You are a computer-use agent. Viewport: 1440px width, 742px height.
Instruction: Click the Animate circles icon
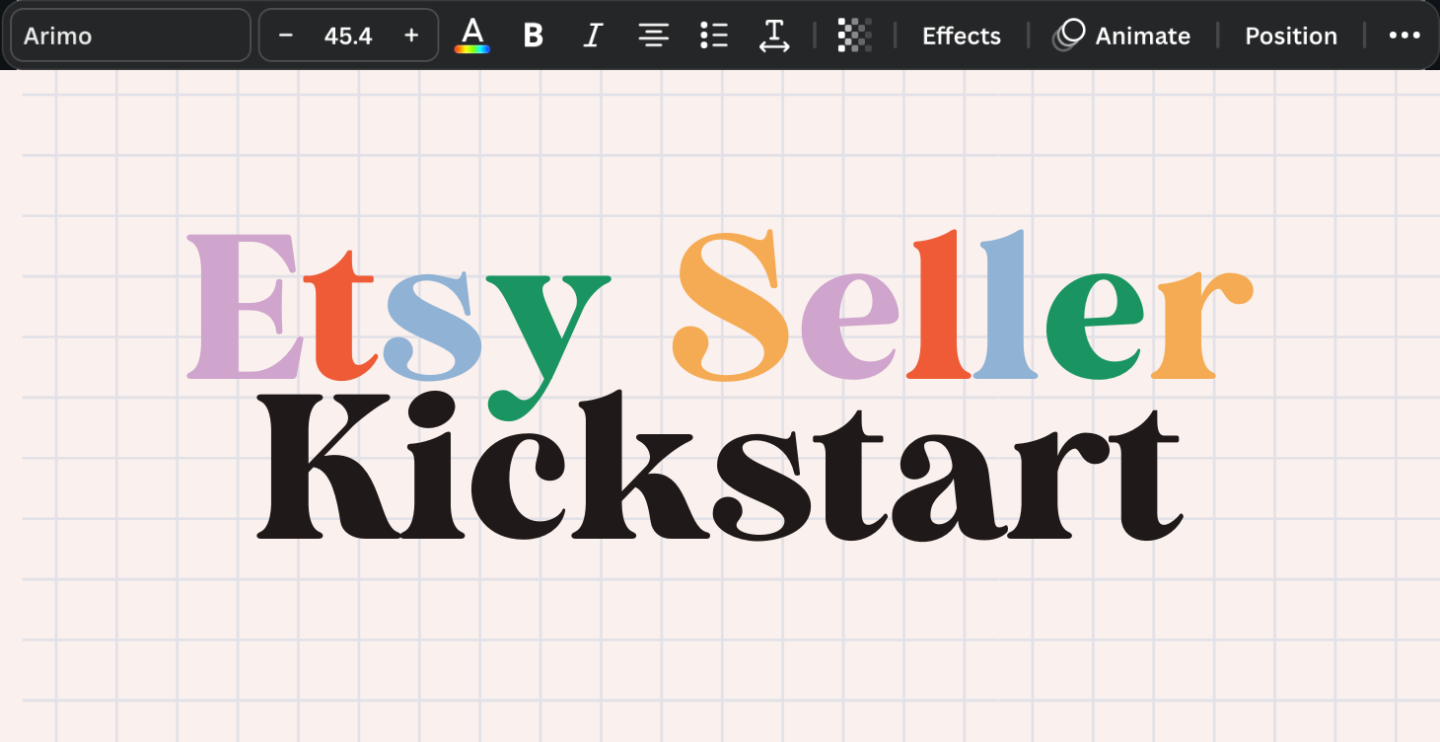(x=1069, y=36)
